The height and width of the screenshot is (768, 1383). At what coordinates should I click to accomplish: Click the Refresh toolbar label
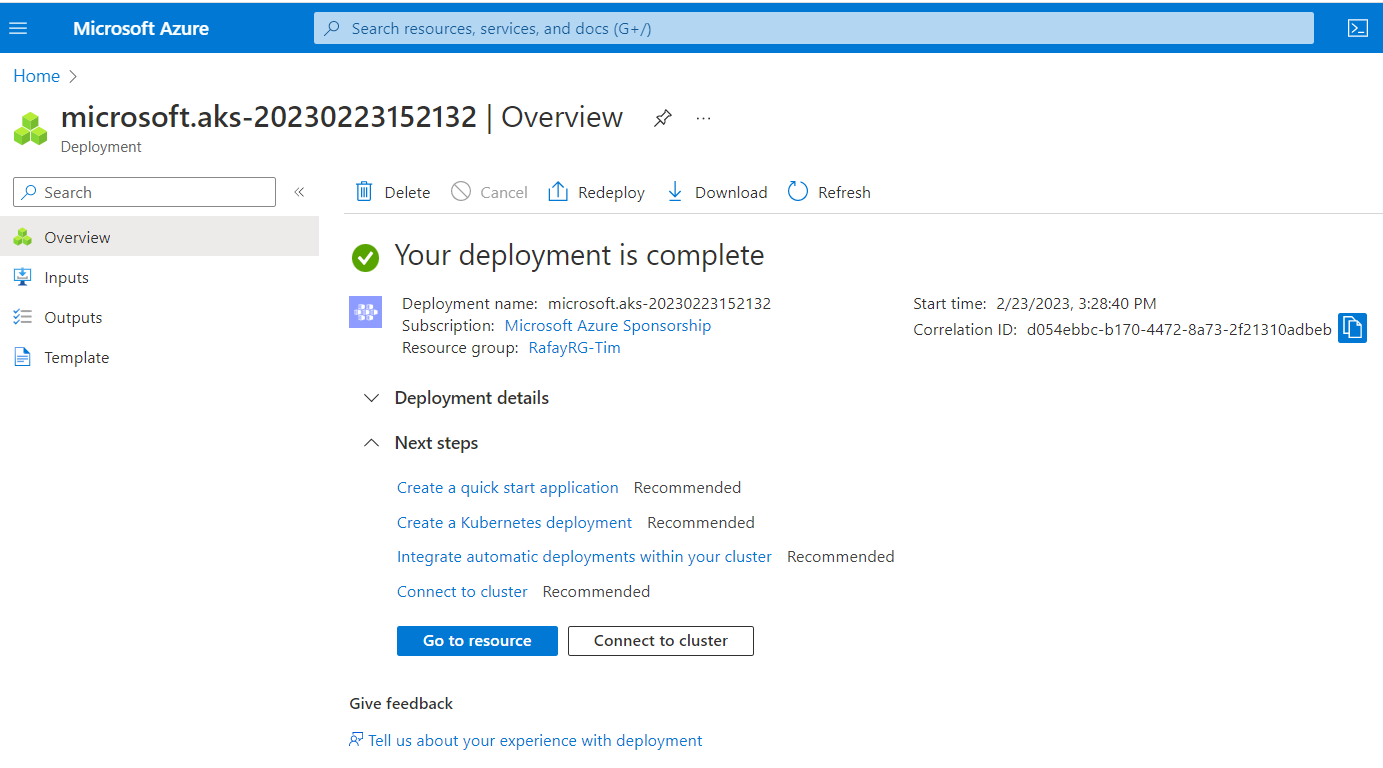(844, 192)
